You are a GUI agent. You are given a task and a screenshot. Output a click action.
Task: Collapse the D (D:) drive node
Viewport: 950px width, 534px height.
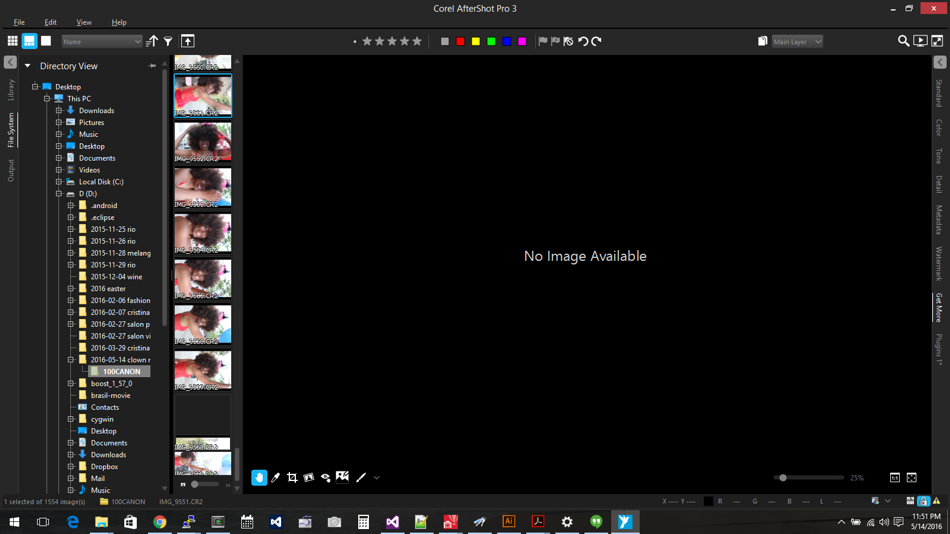coord(59,194)
